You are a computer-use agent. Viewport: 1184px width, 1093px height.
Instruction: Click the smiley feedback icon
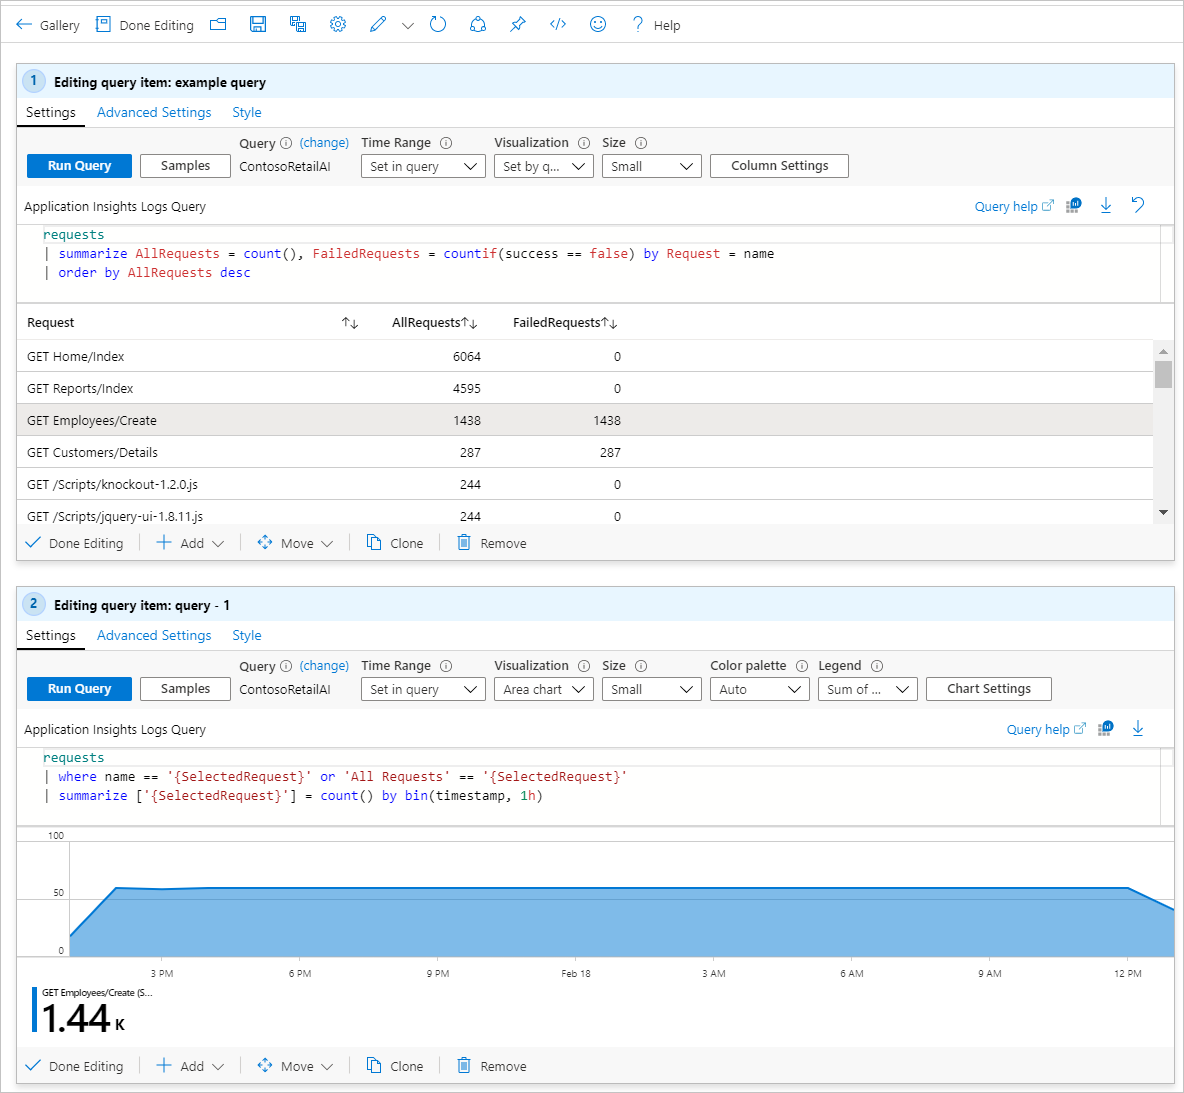[x=598, y=25]
